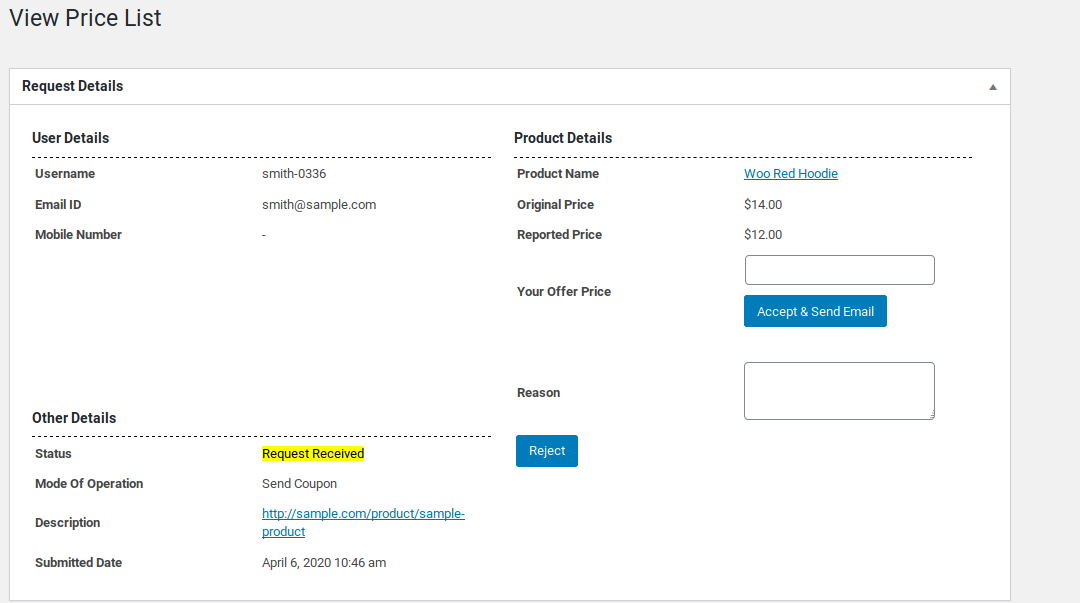
Task: Click the smith@sample.com email address
Action: point(319,205)
